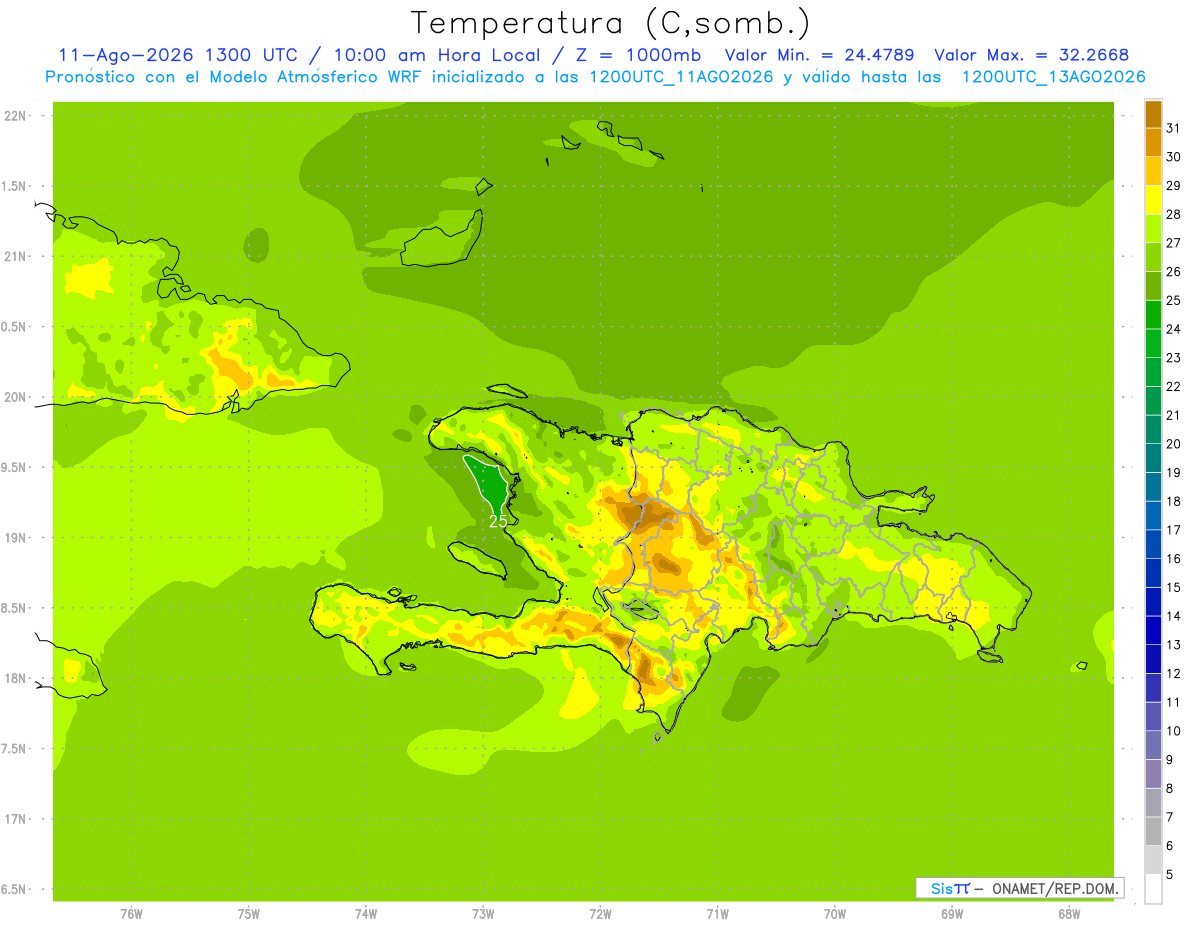Click legend value "22" on the color scale
The height and width of the screenshot is (927, 1200).
1173,386
